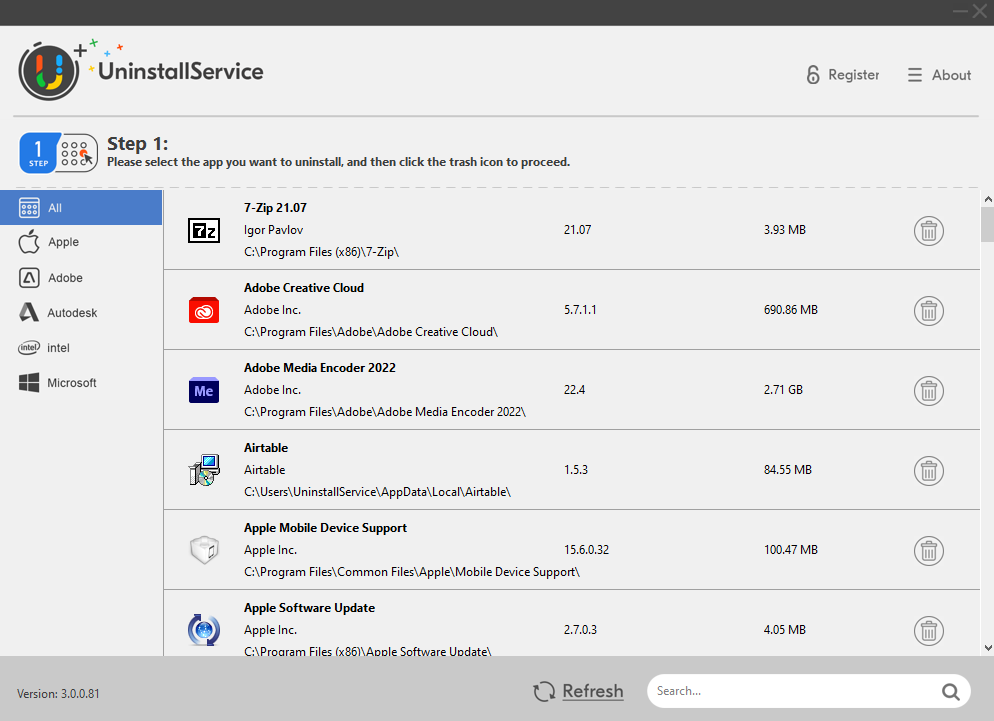Click the UninstallService logo
This screenshot has width=994, height=721.
point(141,70)
